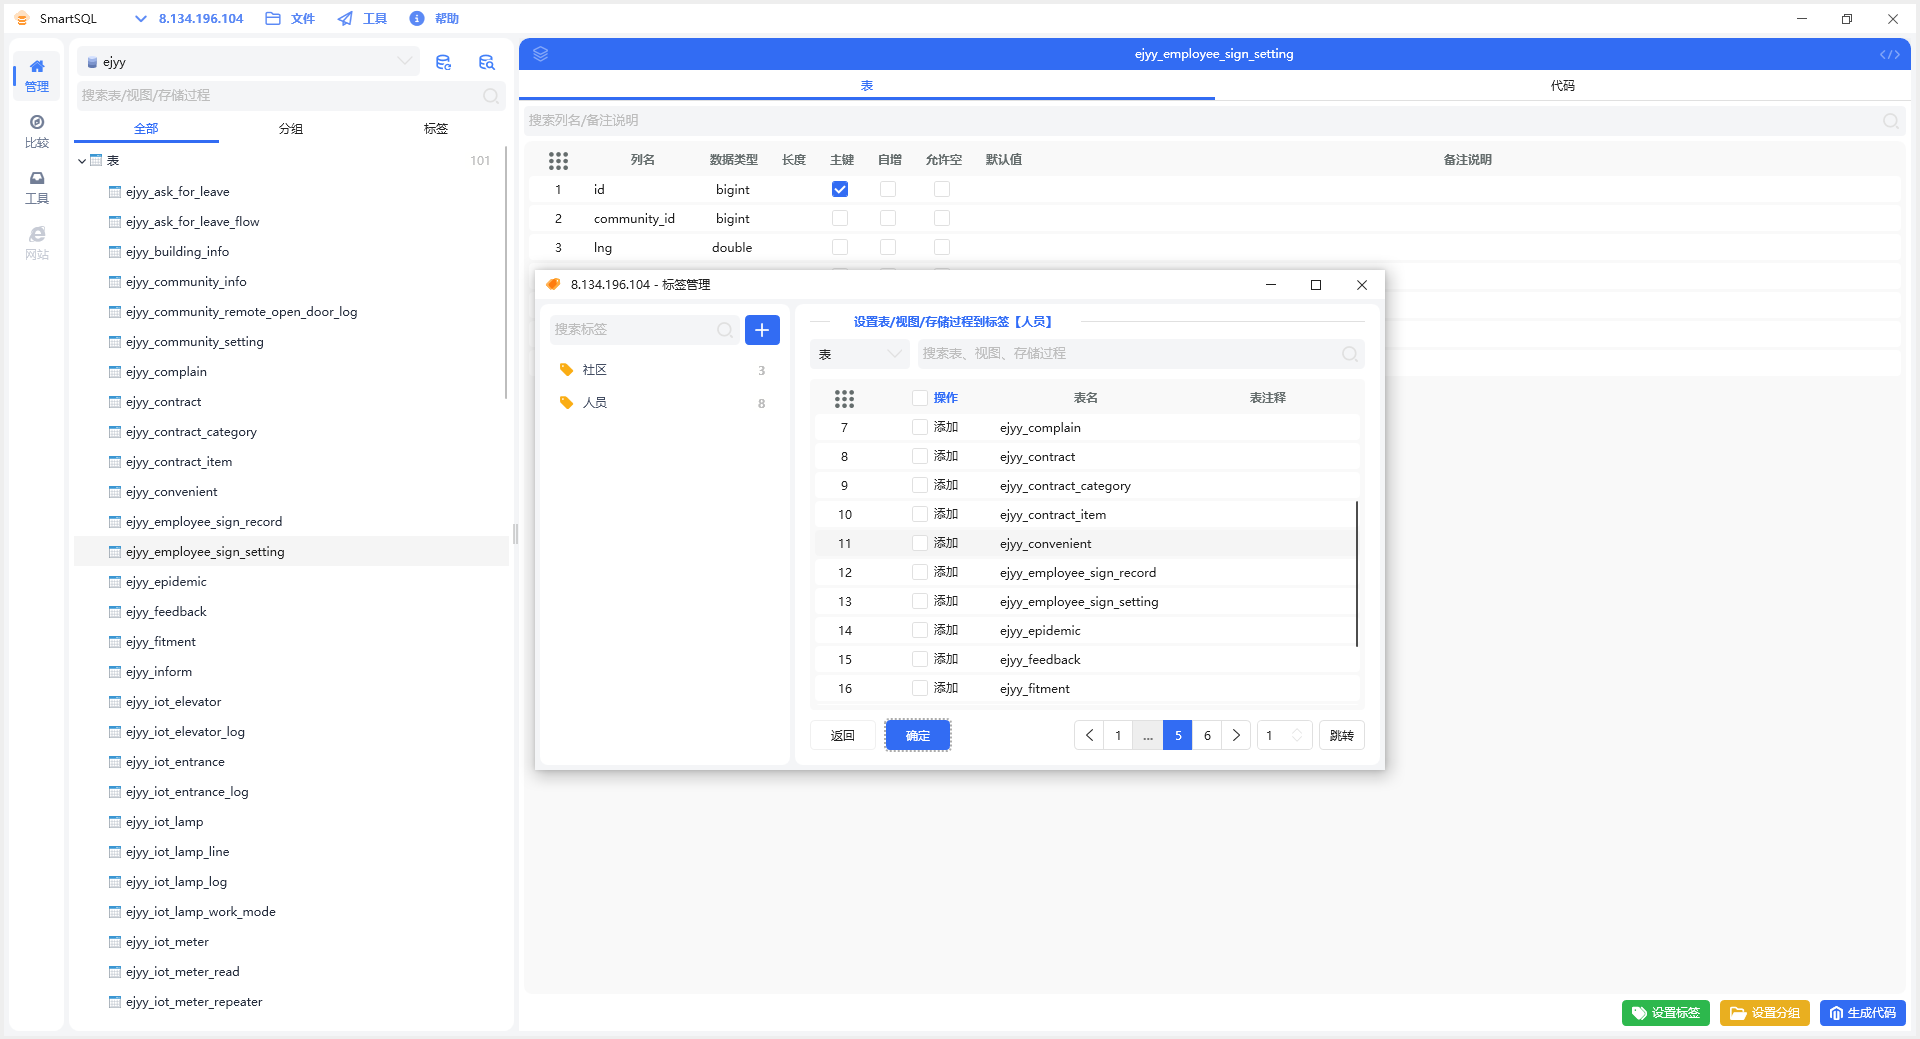Click the SmartSQL app logo
The image size is (1920, 1039).
(22, 18)
